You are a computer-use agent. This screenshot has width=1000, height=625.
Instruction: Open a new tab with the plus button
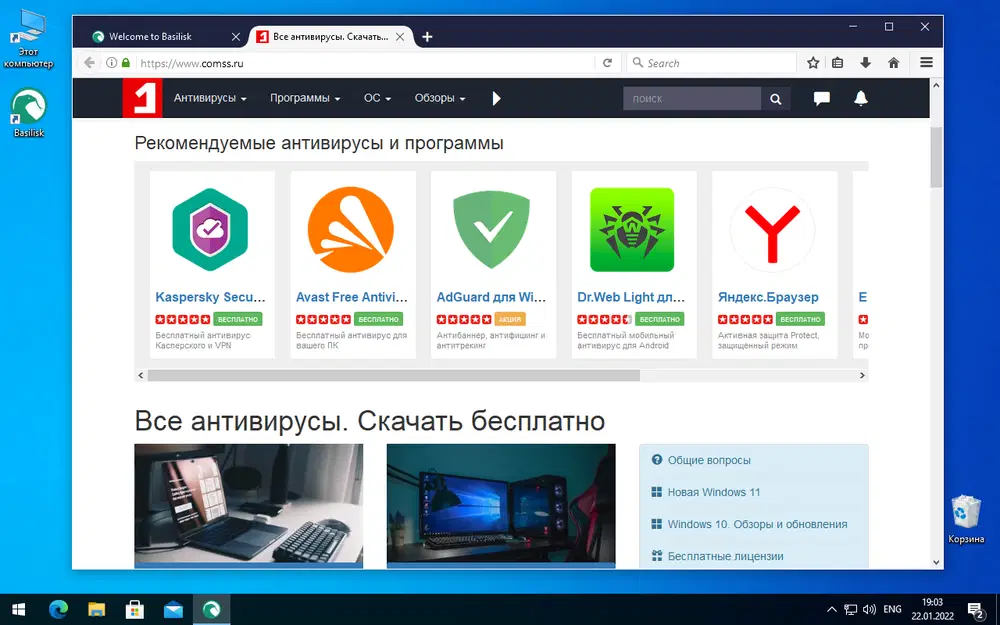427,37
